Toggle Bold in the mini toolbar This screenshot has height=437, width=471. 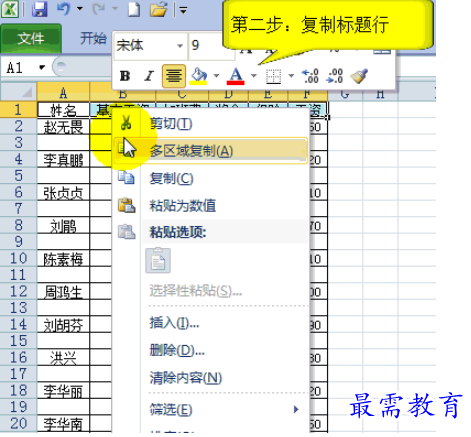125,76
